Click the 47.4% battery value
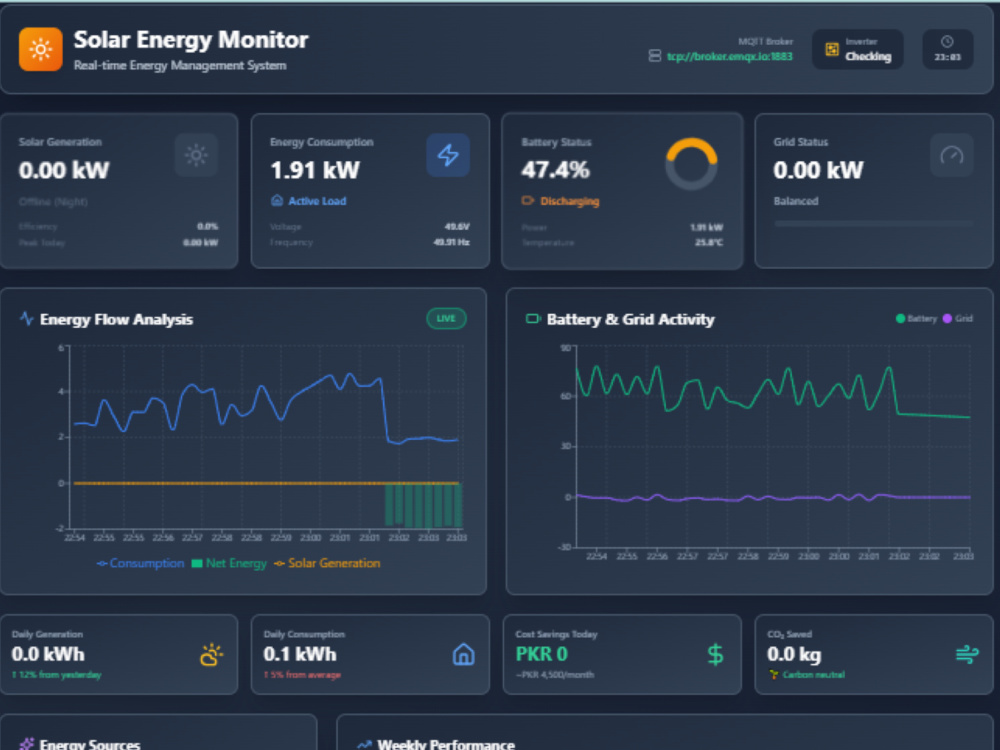The image size is (1000, 750). 555,170
